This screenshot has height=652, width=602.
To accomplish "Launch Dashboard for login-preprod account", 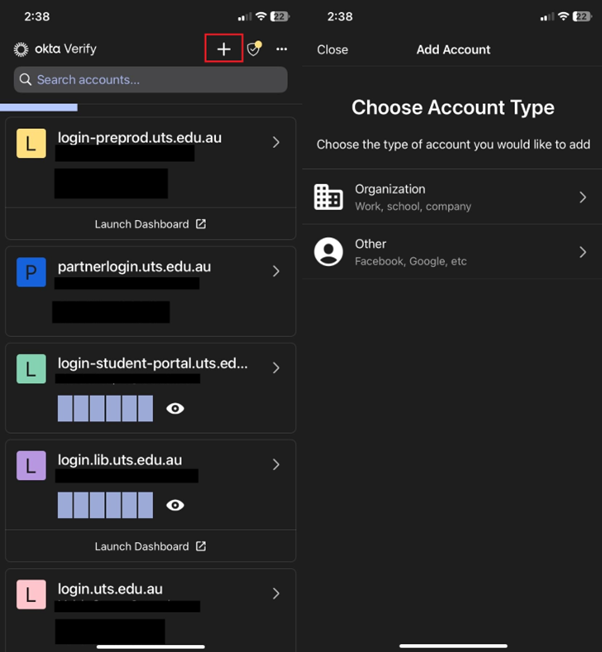I will click(x=150, y=224).
